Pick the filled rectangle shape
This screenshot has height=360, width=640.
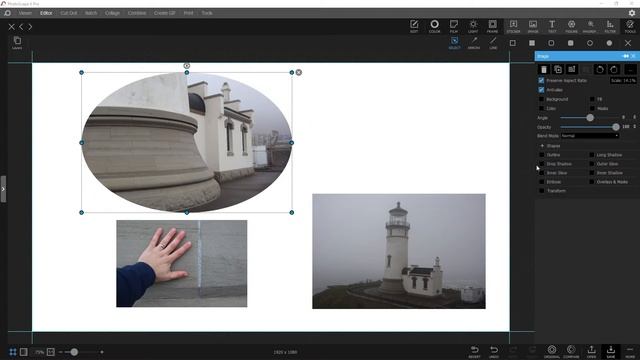(x=532, y=43)
